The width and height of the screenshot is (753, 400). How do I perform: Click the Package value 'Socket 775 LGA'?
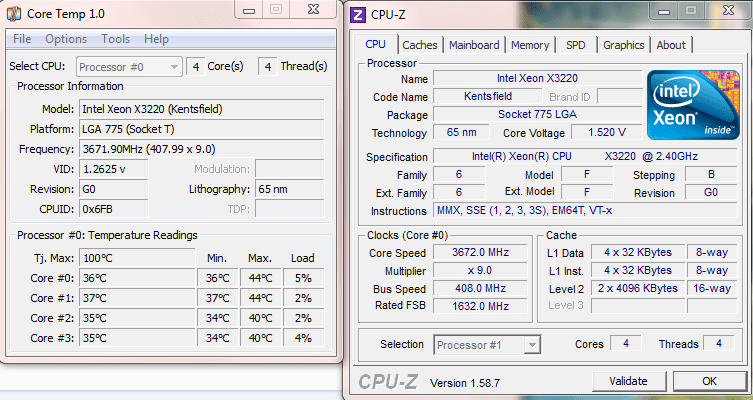pos(537,114)
